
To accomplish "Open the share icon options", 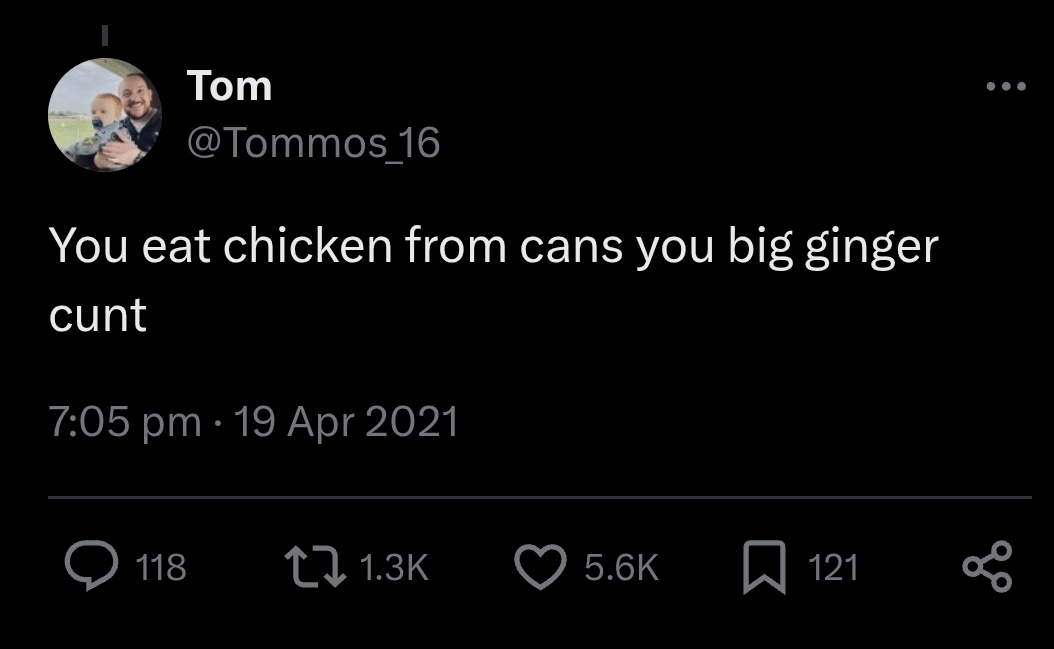I will tap(987, 566).
